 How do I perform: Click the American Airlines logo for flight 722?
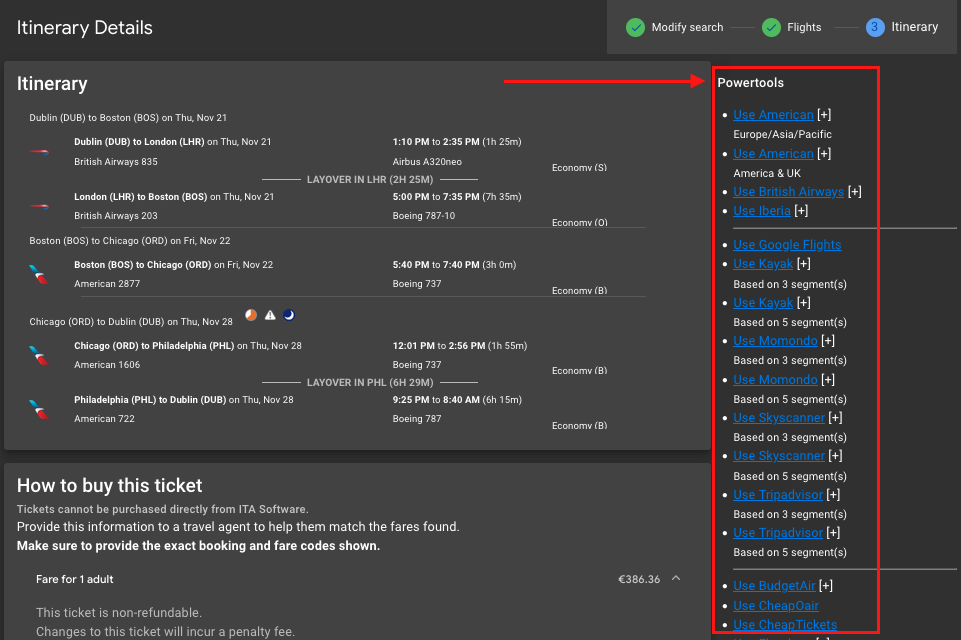click(x=40, y=409)
